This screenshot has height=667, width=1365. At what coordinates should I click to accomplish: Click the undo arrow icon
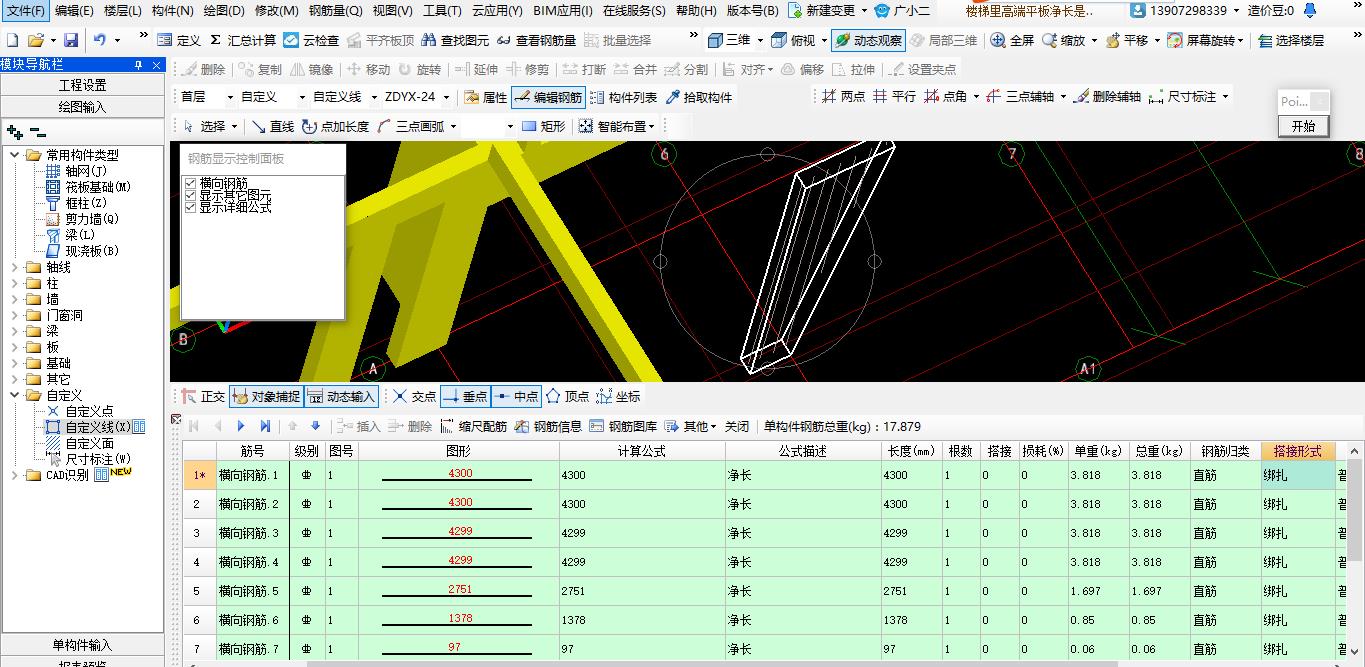(100, 41)
